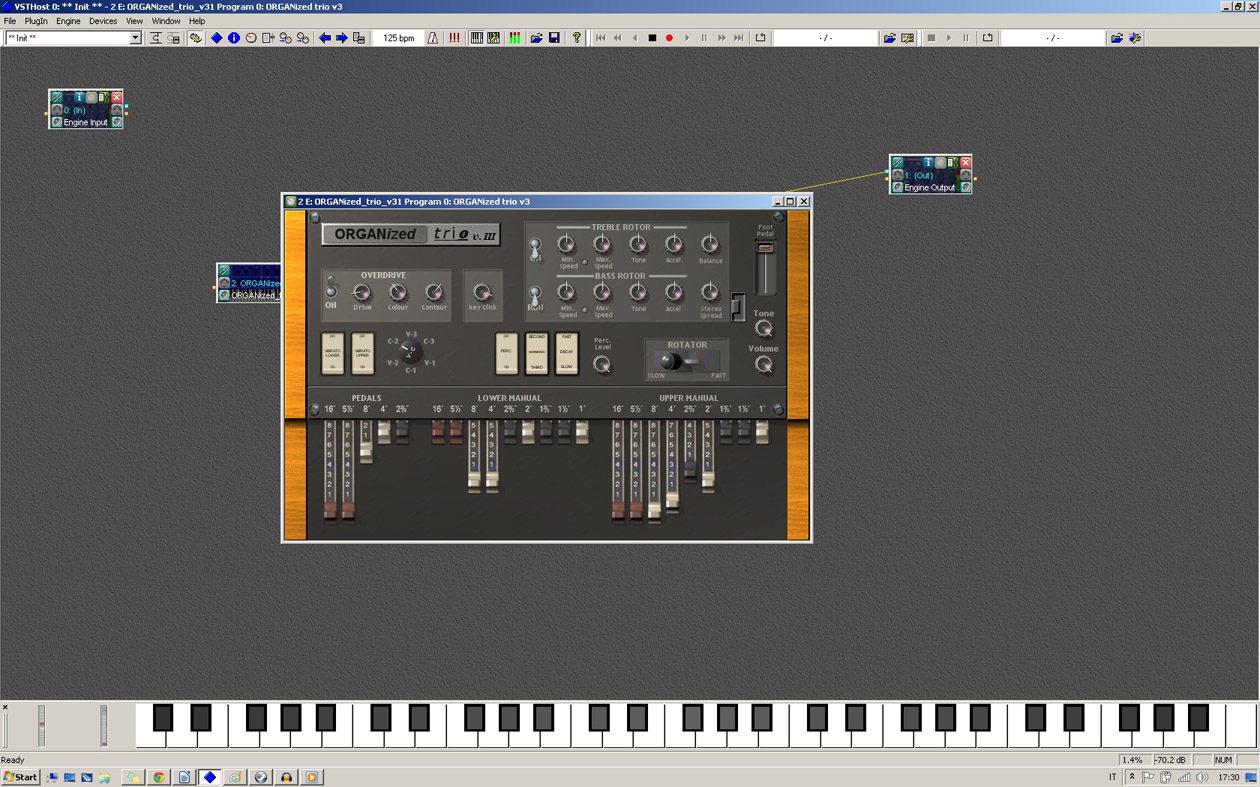1260x787 pixels.
Task: Close the Engine Input module
Action: click(117, 97)
